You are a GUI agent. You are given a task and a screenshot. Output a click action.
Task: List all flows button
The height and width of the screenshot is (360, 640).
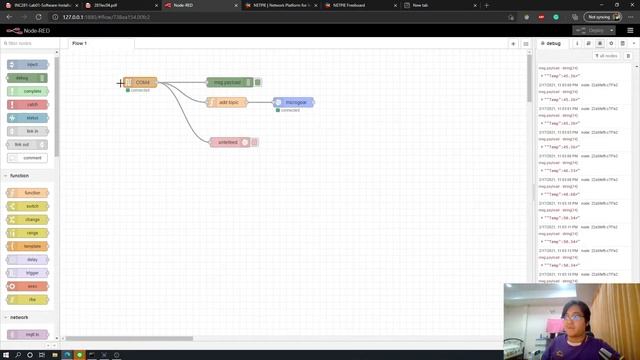(x=526, y=44)
